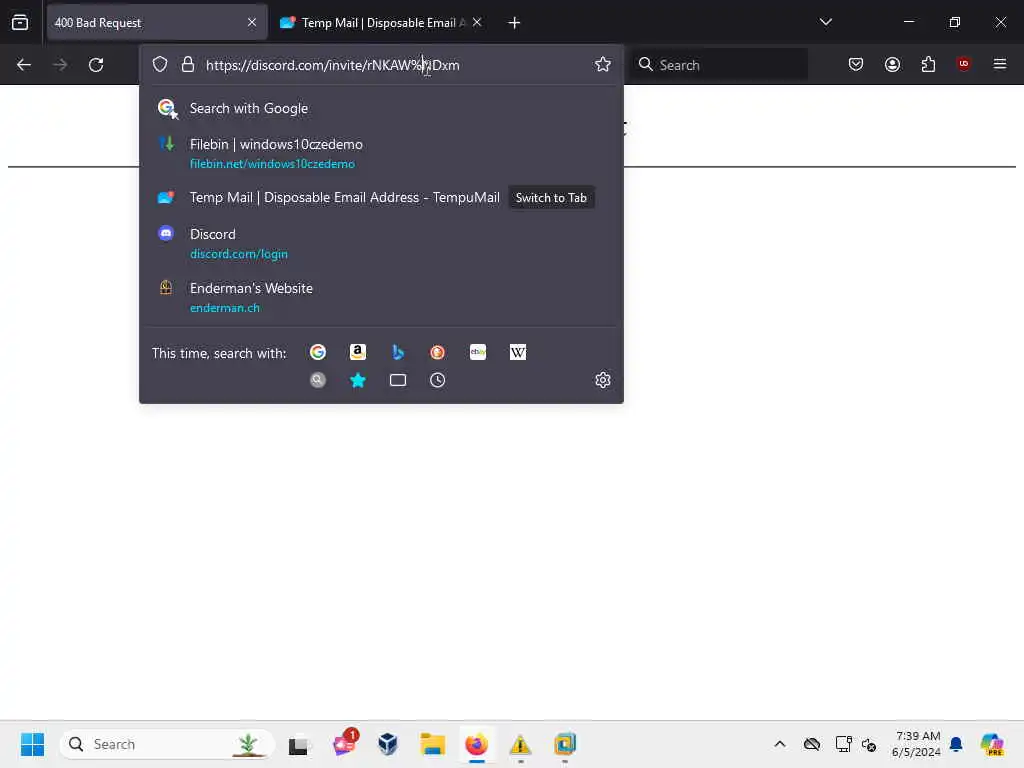Viewport: 1024px width, 768px height.
Task: Open the tracking protection shield icon
Action: point(160,64)
